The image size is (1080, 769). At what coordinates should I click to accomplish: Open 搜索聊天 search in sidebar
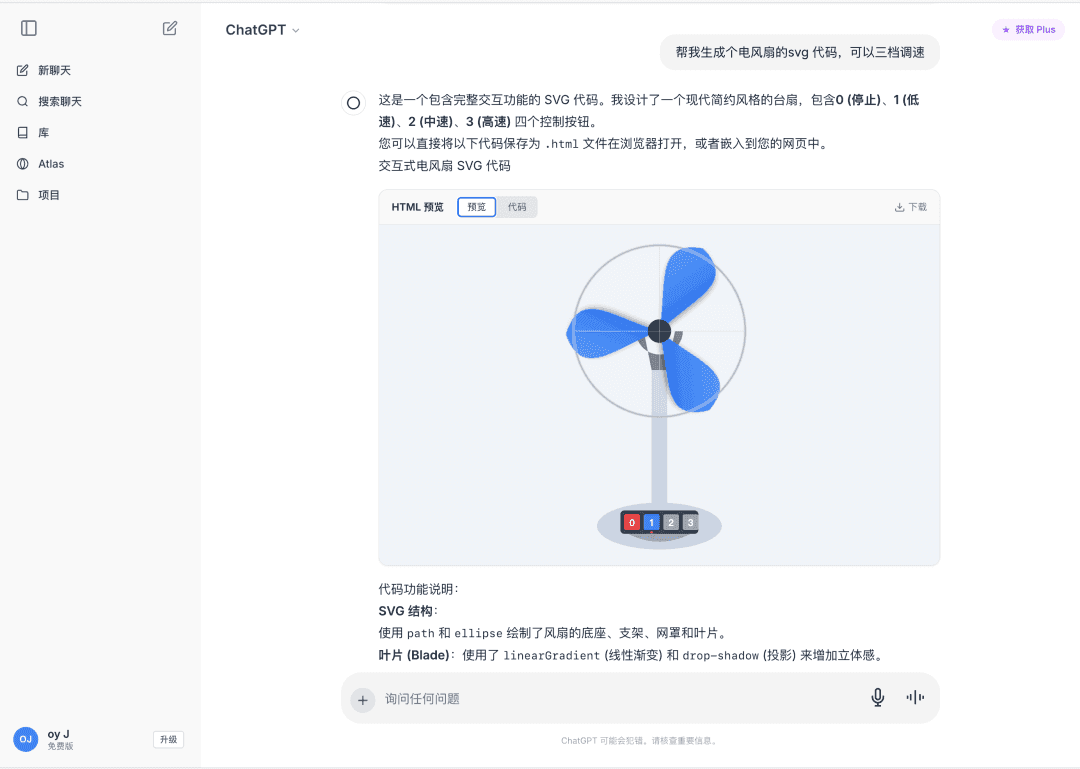59,102
